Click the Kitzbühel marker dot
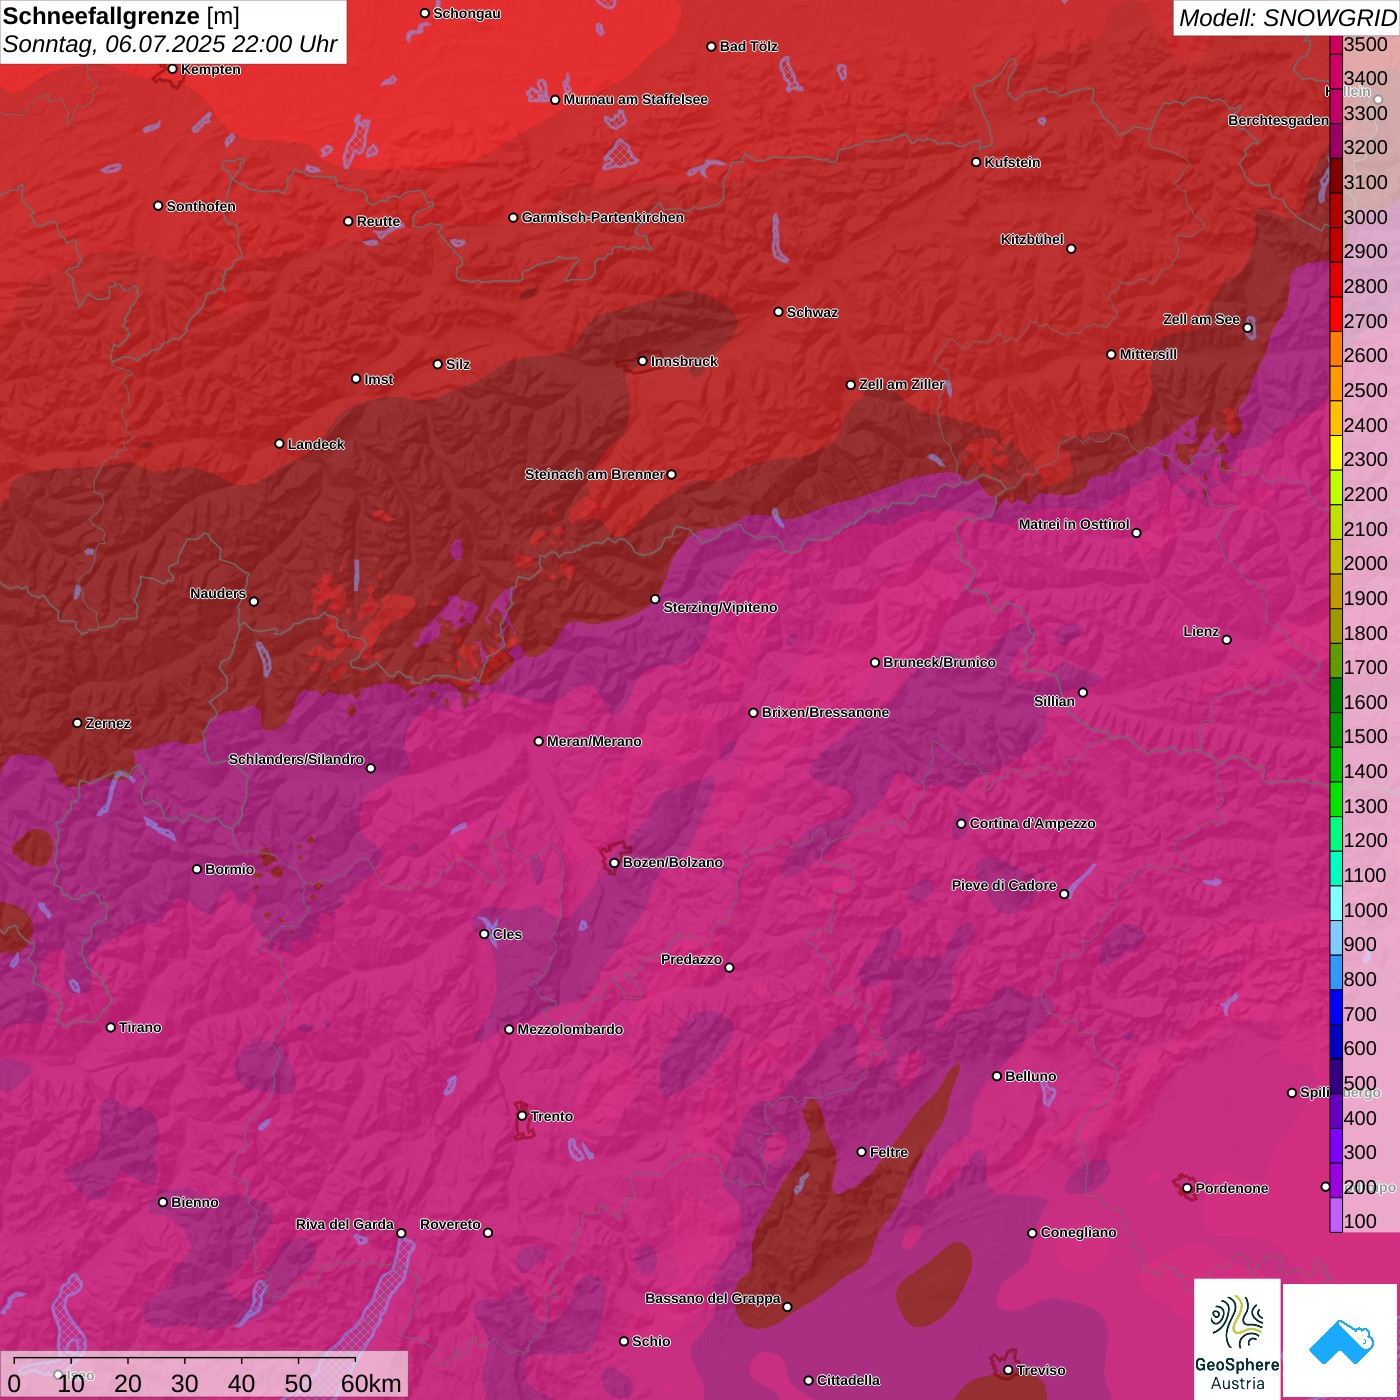This screenshot has width=1400, height=1400. 1071,248
